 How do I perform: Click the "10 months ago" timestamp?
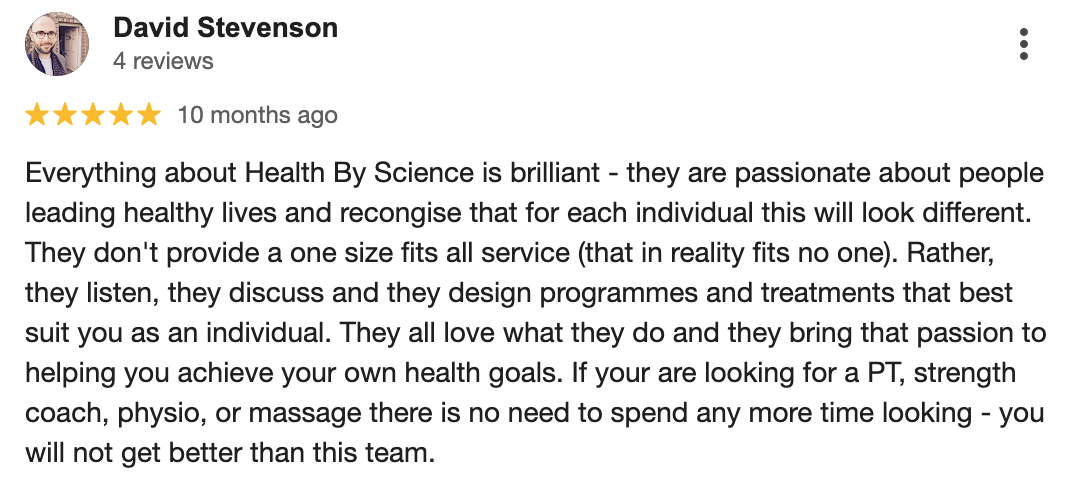coord(257,115)
